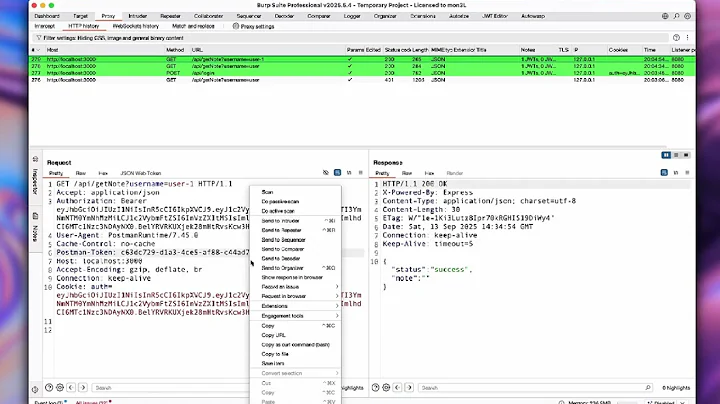Screen dimensions: 720x404
Task: Expand Extensions submenu in context menu
Action: [296, 306]
